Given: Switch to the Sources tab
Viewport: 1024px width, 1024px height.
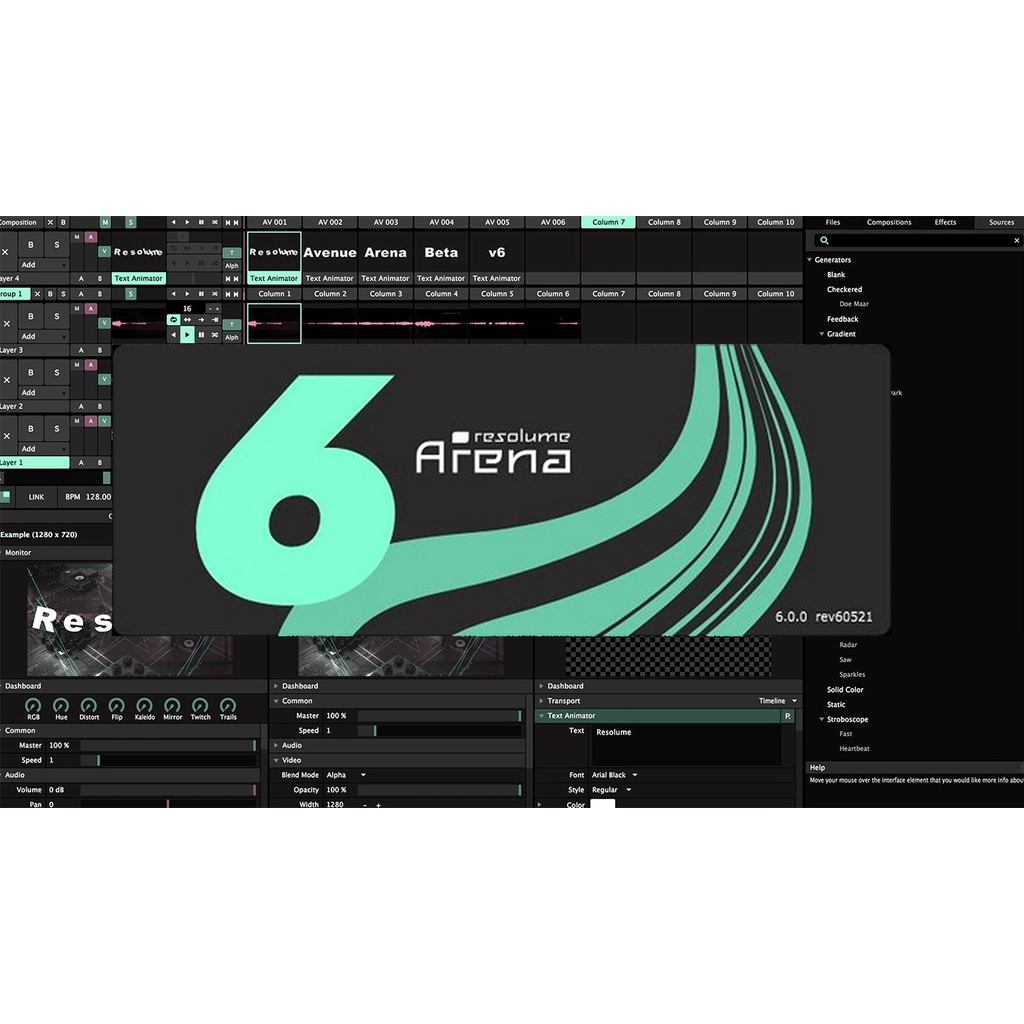Looking at the screenshot, I should click(x=1000, y=222).
